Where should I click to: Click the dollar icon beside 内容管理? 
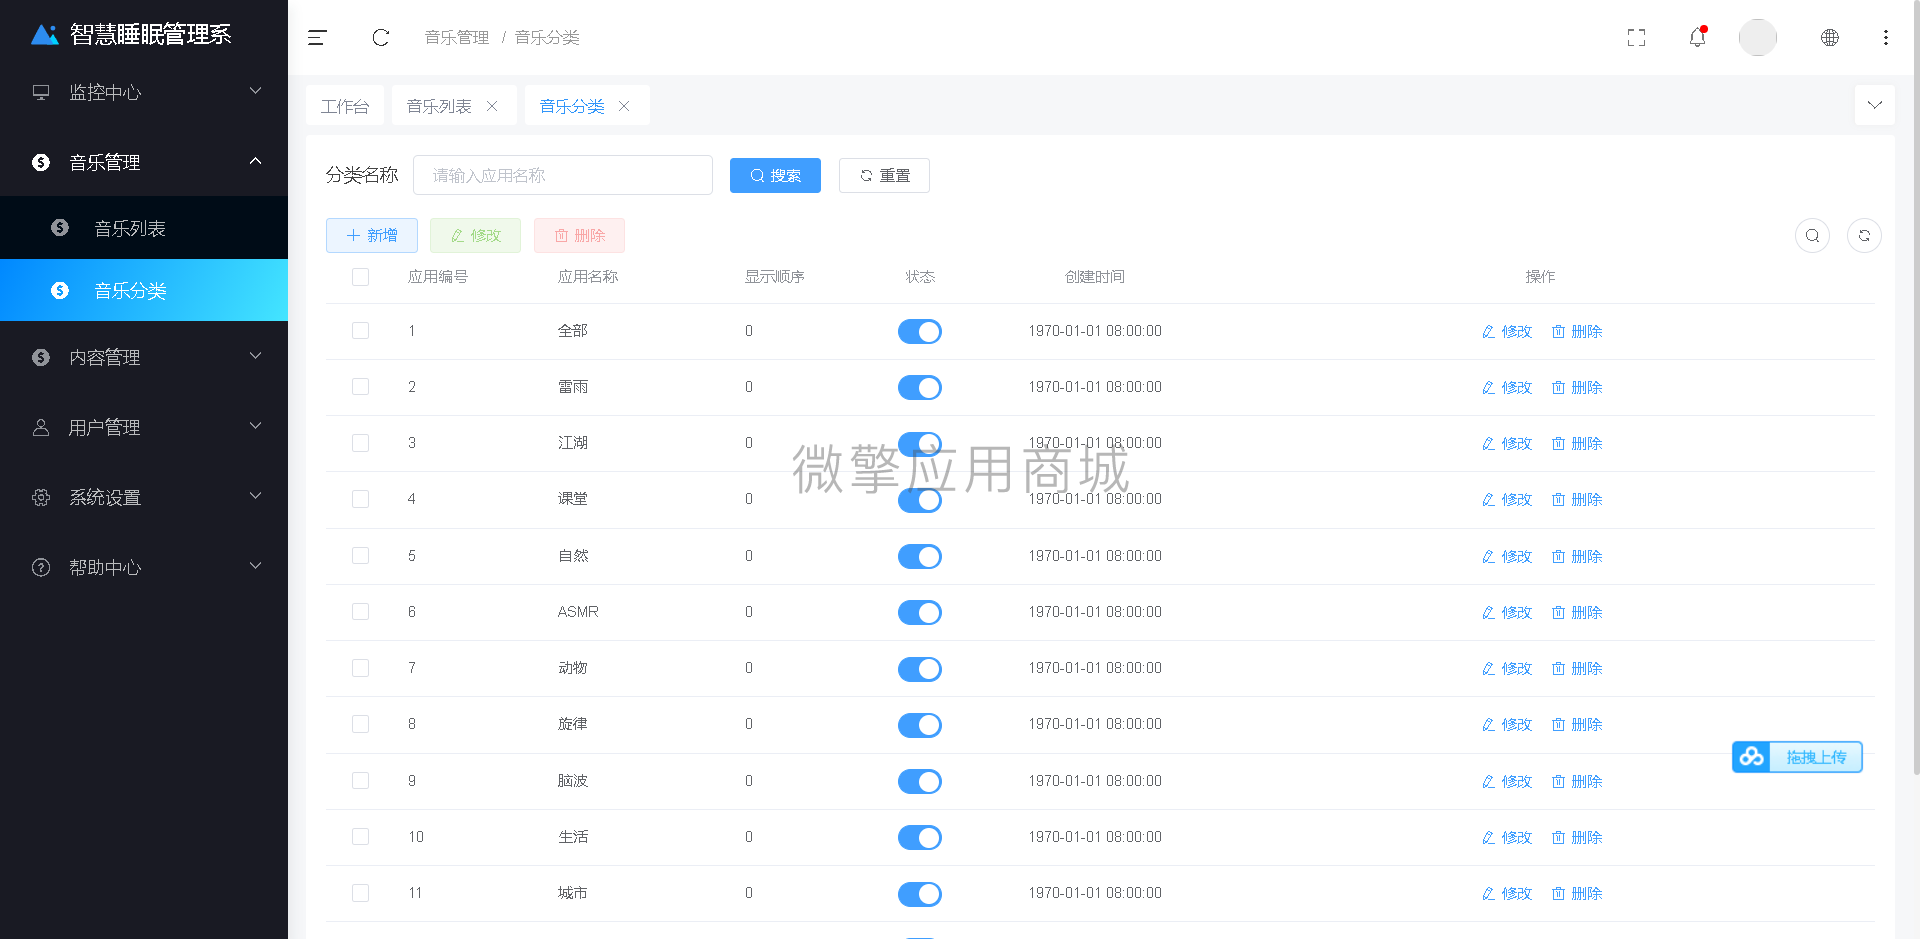[41, 357]
